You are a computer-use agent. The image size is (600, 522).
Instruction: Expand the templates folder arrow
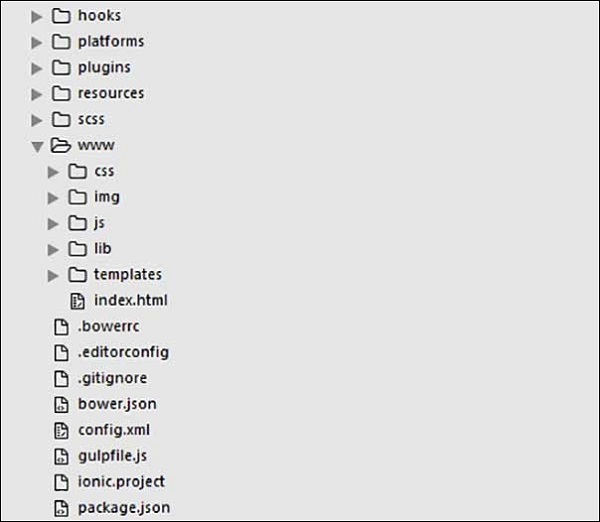click(x=53, y=275)
